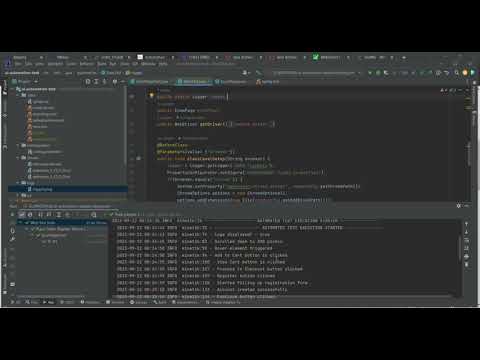Click Collapse All icon in Project panel header

pyautogui.click(x=104, y=81)
